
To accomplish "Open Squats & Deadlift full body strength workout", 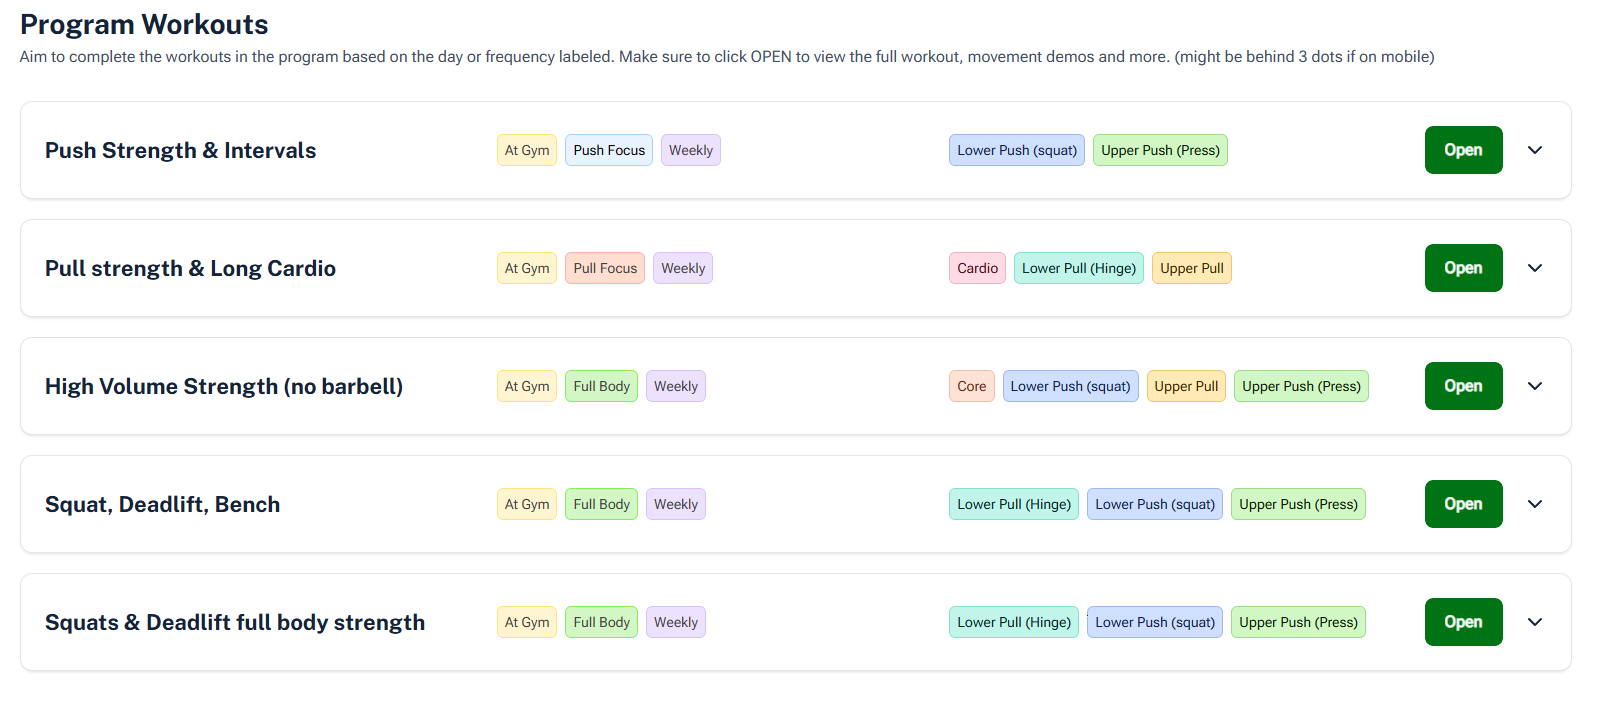I will pos(1462,622).
